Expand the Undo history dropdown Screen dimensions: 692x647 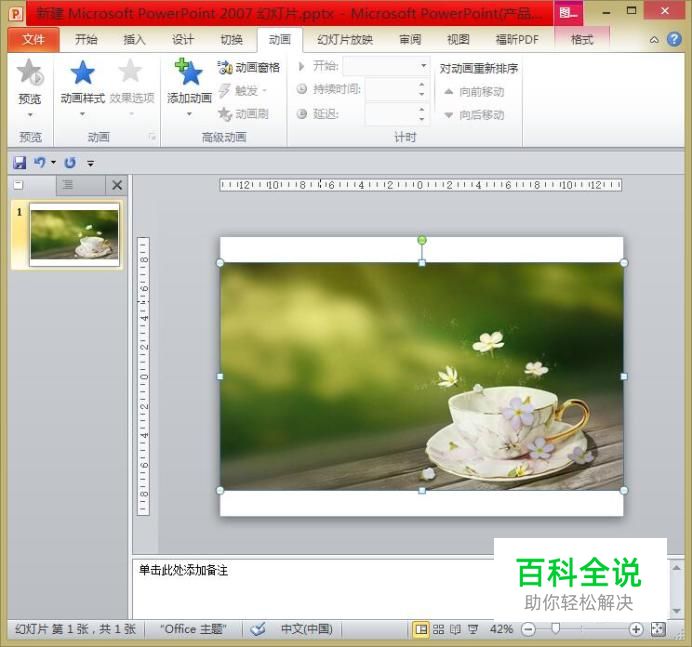53,163
